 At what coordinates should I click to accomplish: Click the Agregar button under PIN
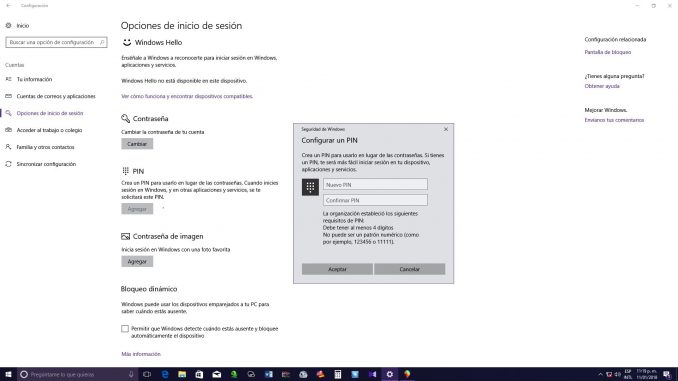click(137, 209)
